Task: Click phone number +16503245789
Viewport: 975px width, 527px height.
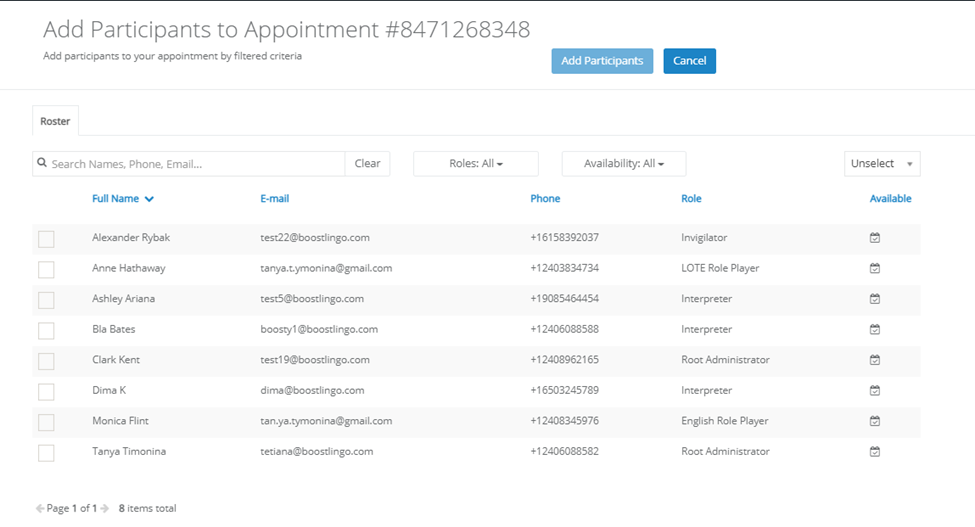Action: 564,390
